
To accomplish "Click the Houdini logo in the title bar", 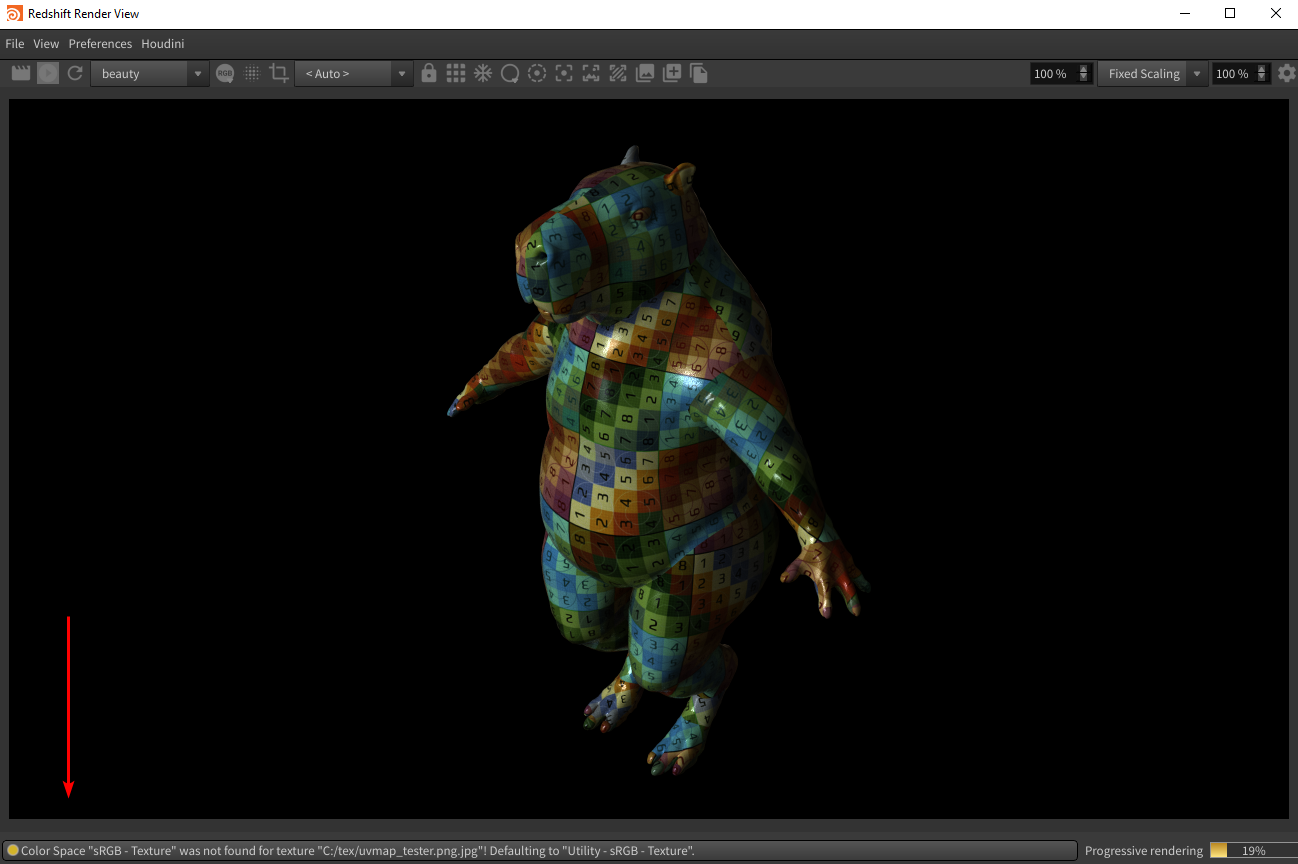I will click(15, 13).
